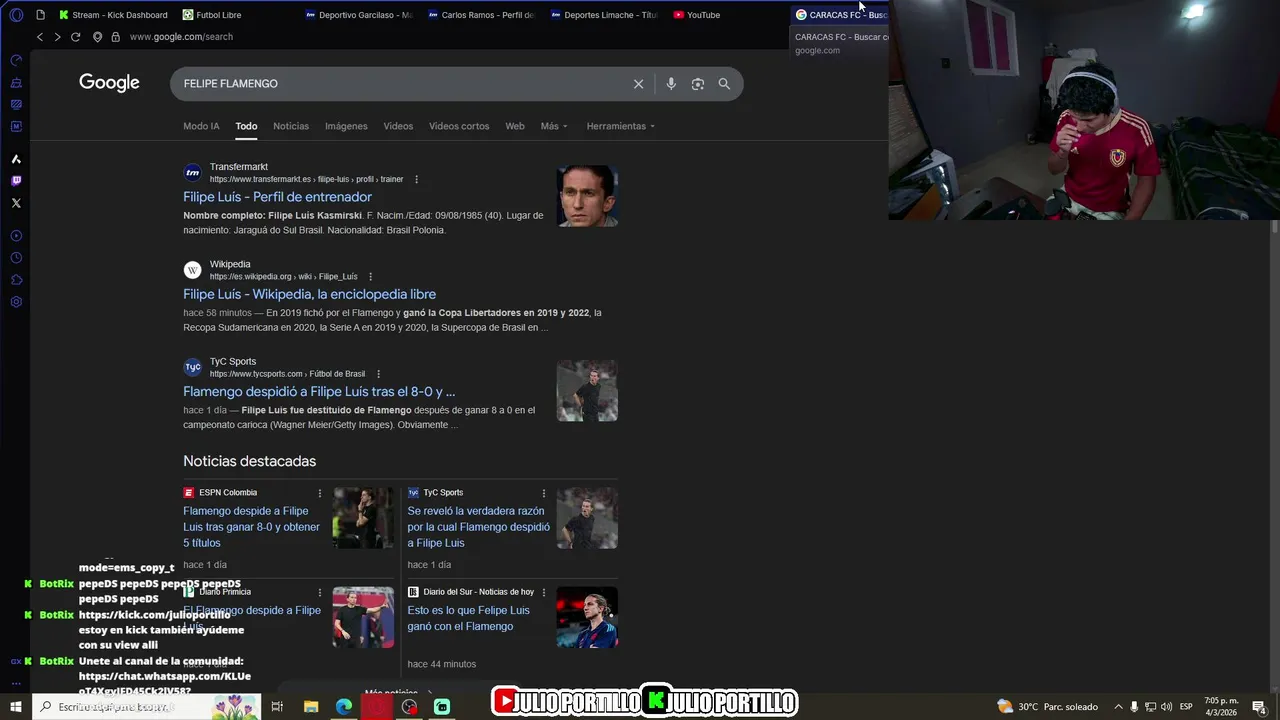Screen dimensions: 1280x720
Task: Open options for TyC Sports news card
Action: (544, 493)
